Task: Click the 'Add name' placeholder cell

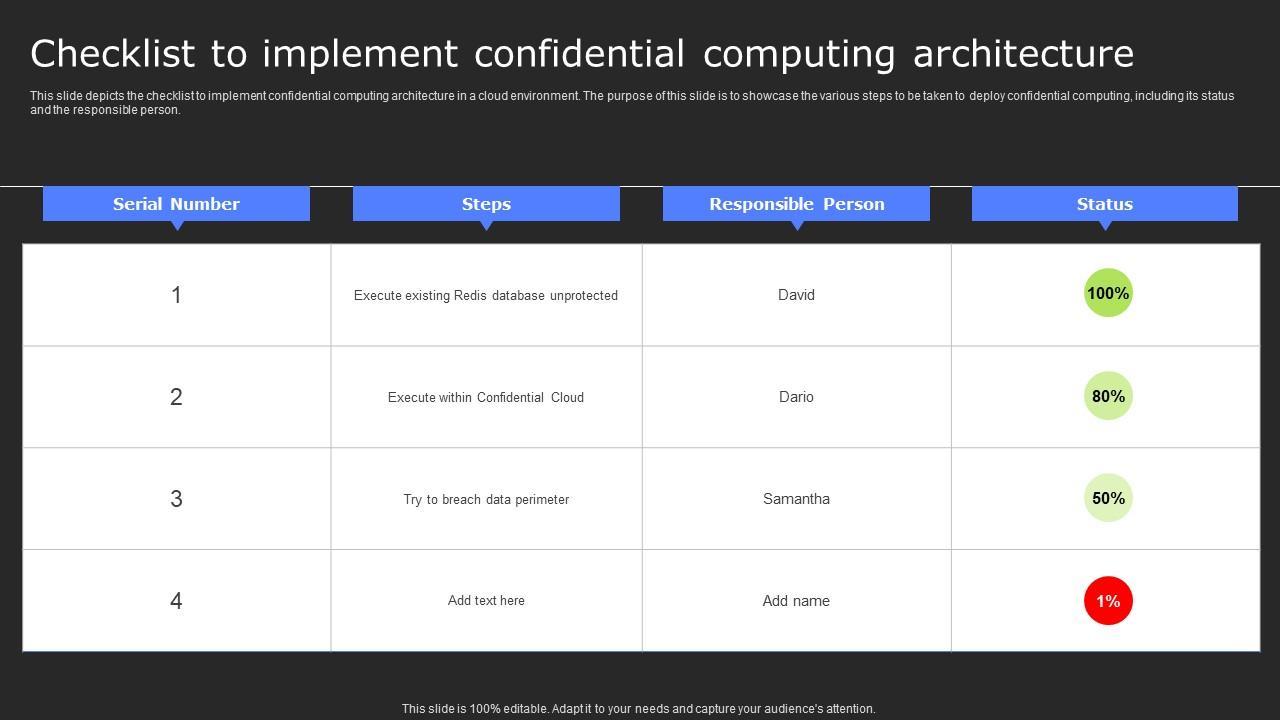Action: point(796,601)
